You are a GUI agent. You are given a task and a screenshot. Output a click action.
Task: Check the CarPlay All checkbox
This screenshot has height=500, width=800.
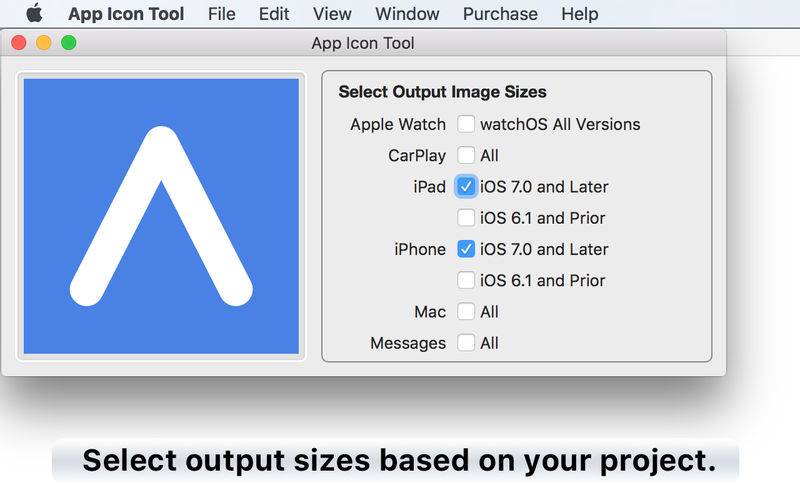click(x=466, y=155)
